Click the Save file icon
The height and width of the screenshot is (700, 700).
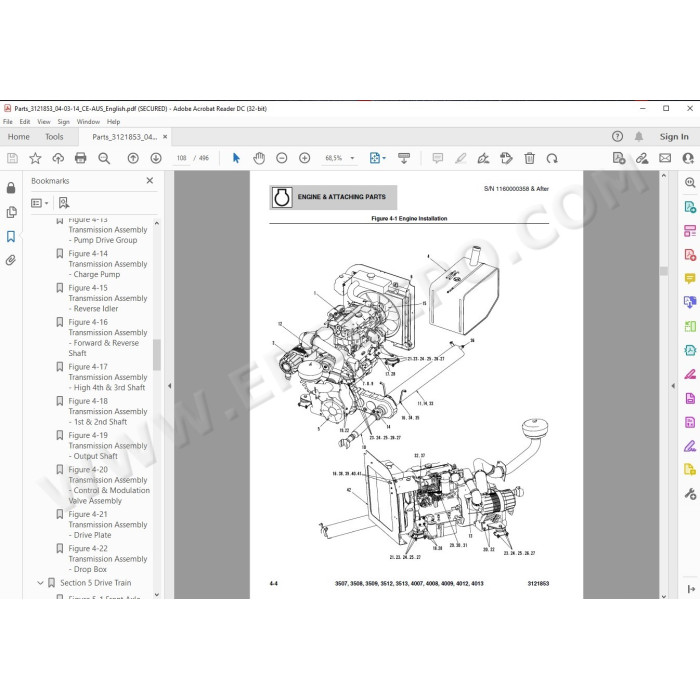(x=12, y=158)
